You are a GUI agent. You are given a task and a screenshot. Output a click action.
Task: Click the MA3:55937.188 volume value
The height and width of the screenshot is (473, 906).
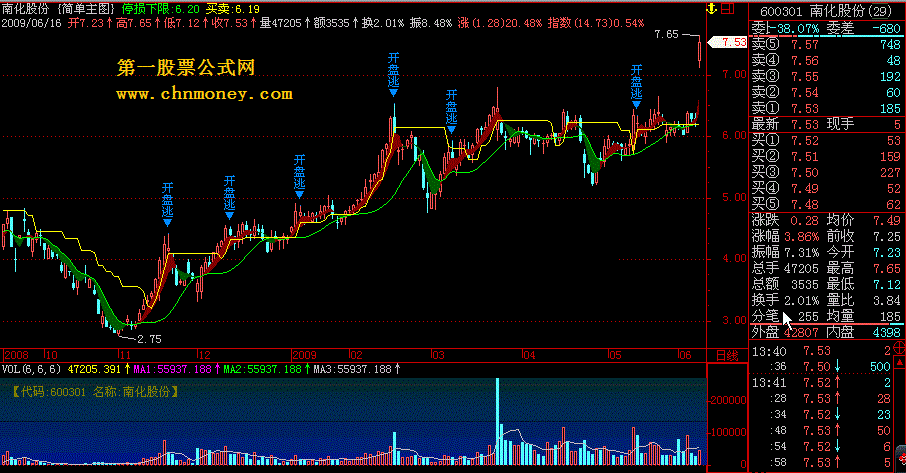[352, 369]
